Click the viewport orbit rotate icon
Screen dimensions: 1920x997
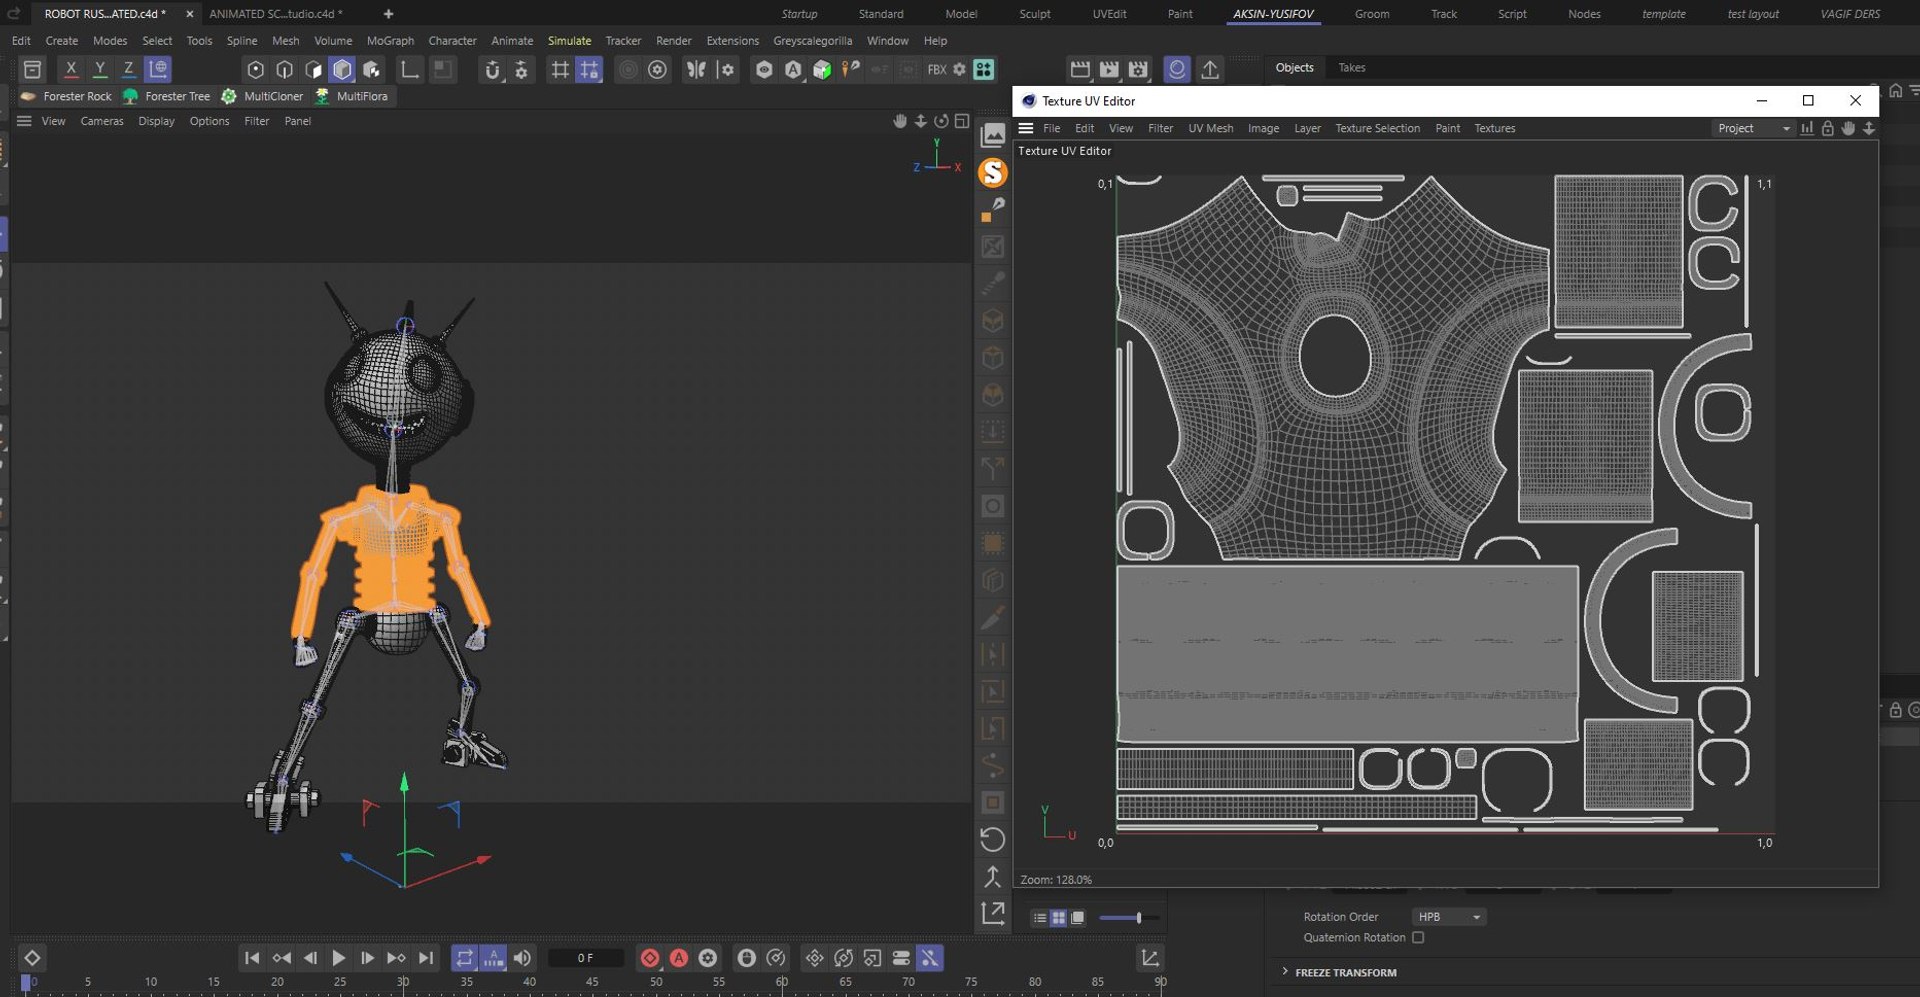tap(941, 121)
